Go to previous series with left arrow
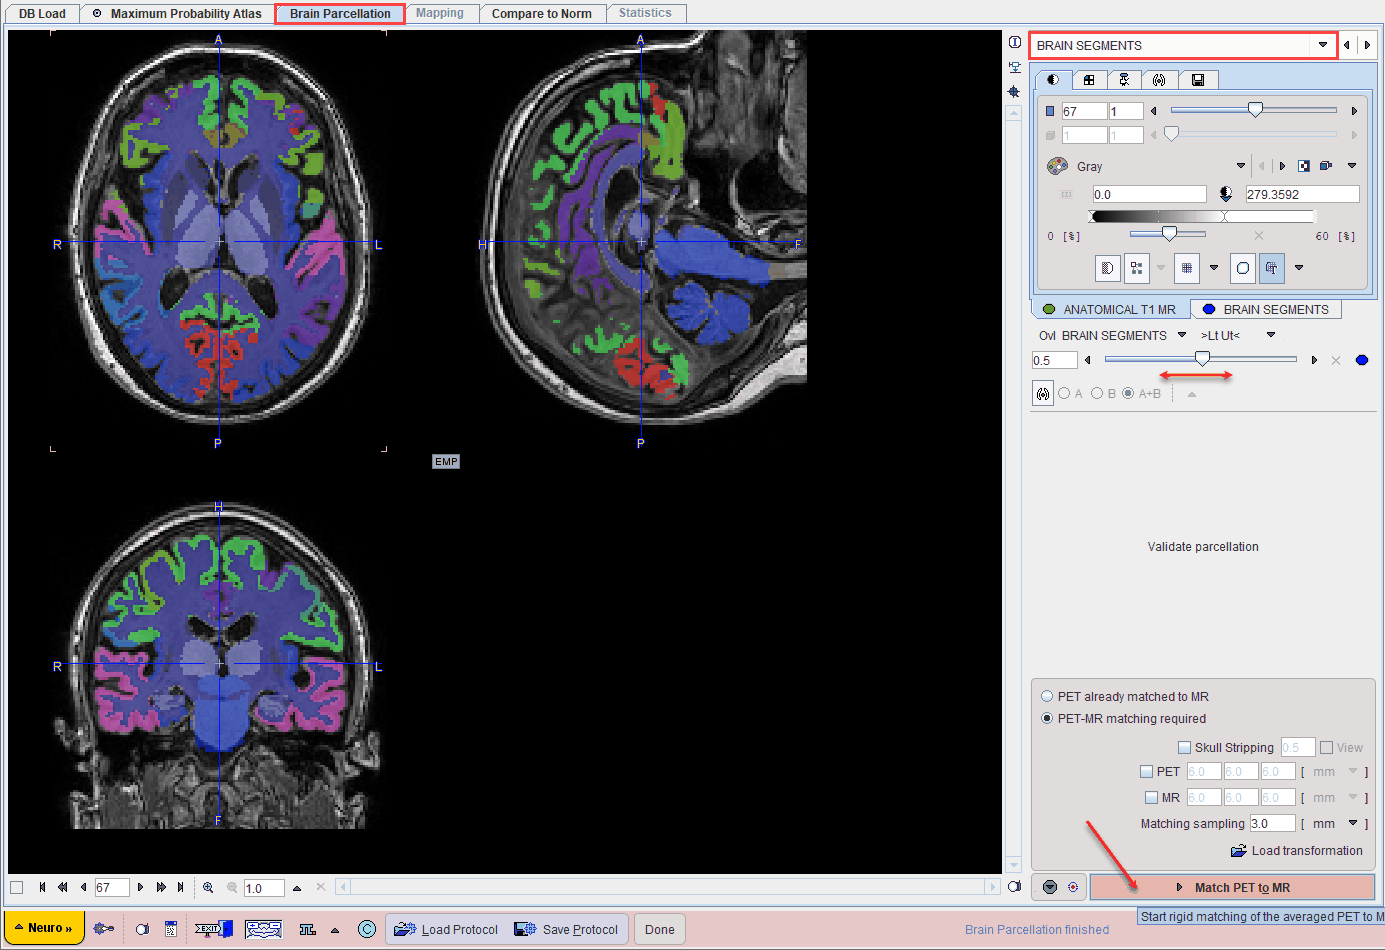The width and height of the screenshot is (1385, 950). pyautogui.click(x=1347, y=45)
